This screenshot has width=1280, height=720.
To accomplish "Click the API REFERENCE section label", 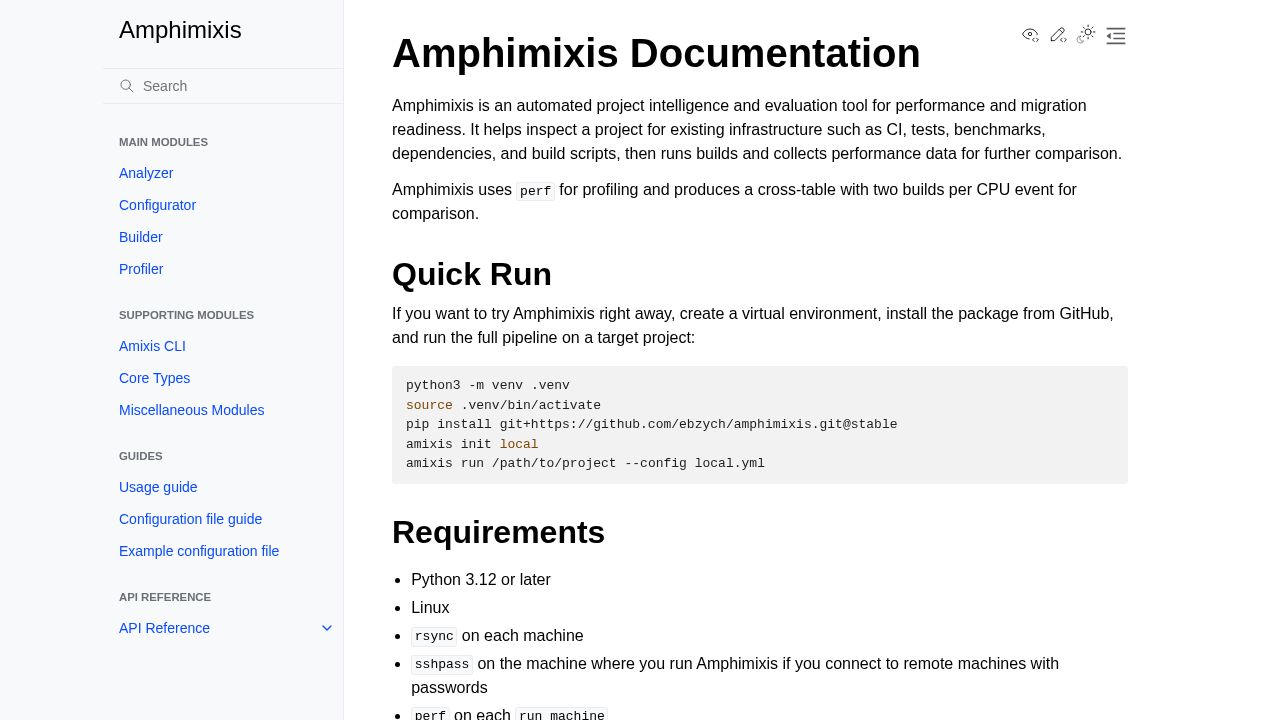I will click(x=165, y=597).
